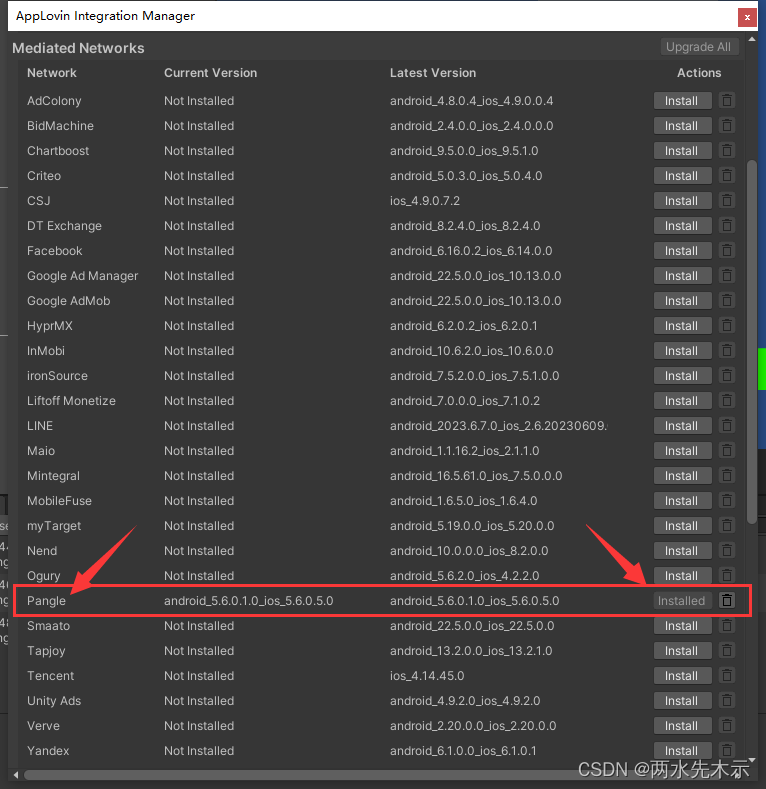Click Not Installed status for Verve
The image size is (766, 789).
point(199,726)
